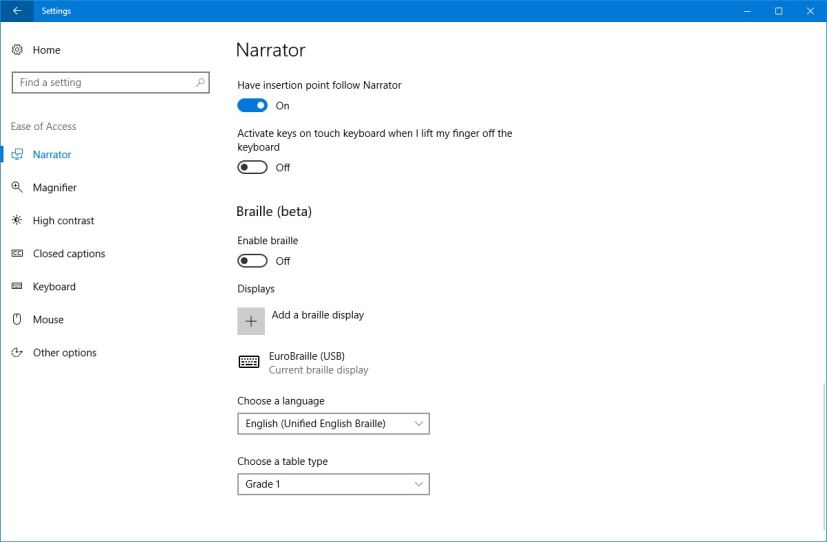The height and width of the screenshot is (542, 827).
Task: Open Other options settings page
Action: pos(64,352)
